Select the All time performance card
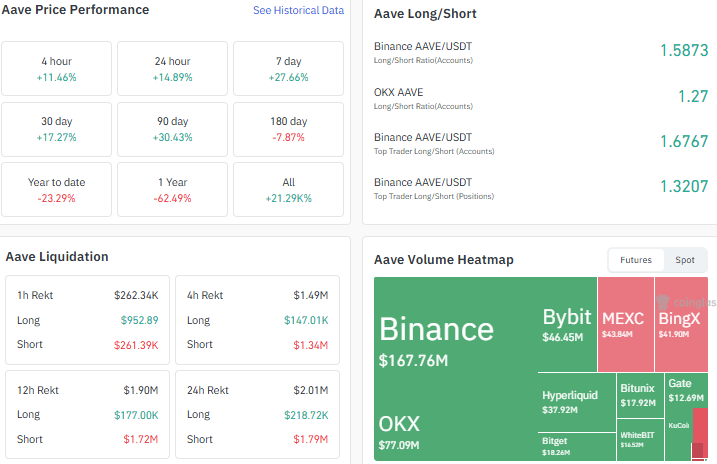 (x=289, y=190)
